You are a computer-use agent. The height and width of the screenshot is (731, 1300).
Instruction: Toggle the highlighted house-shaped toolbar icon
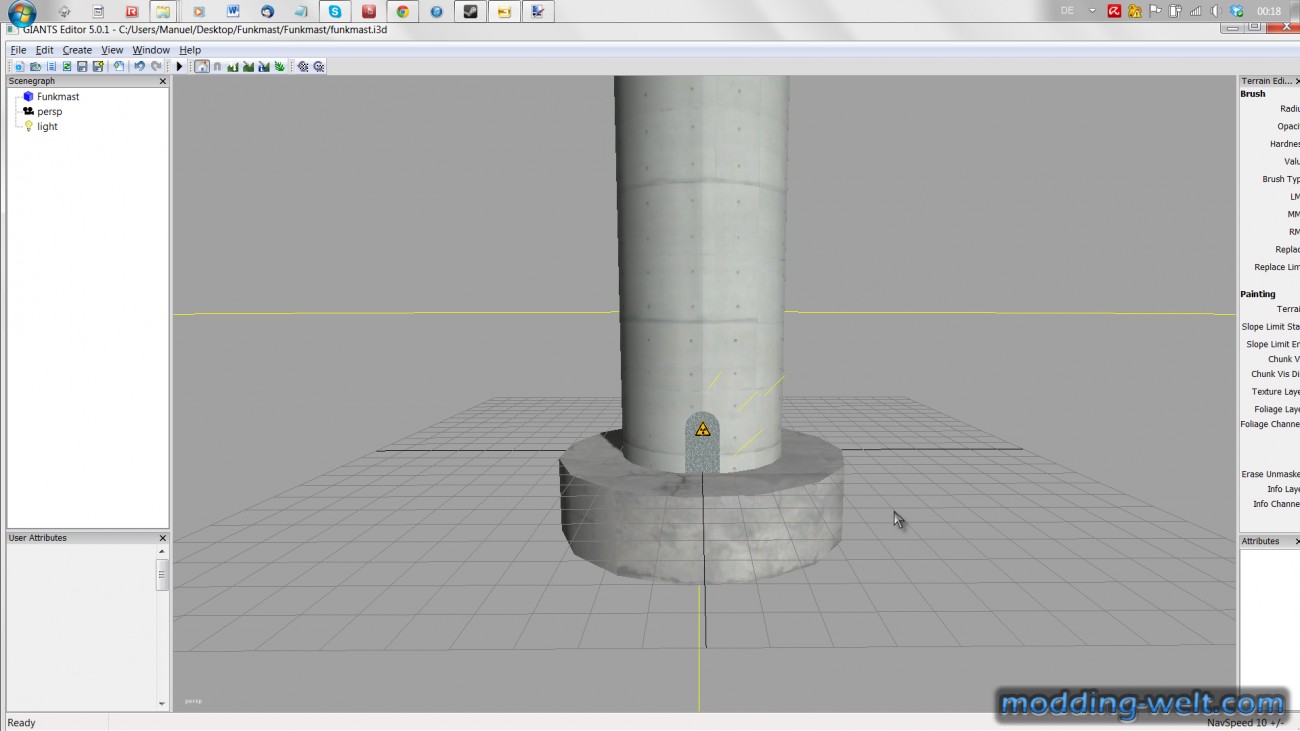[201, 67]
